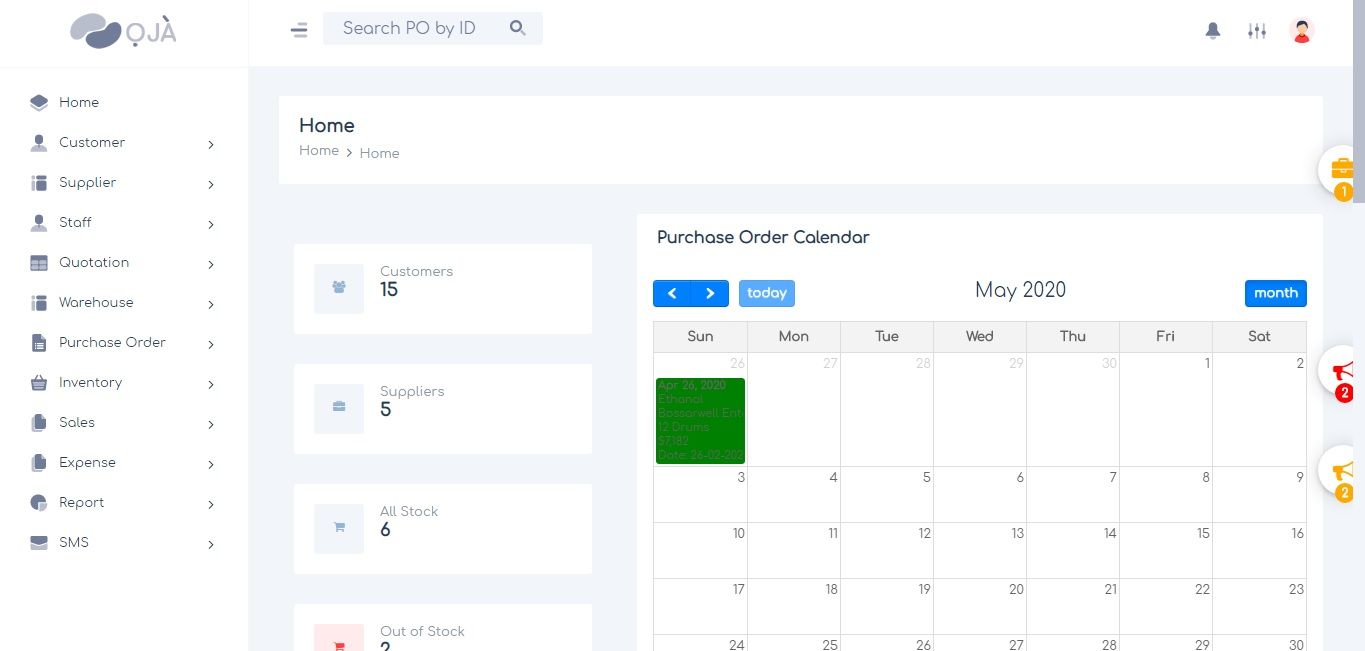Open the green Ethanol purchase order event
This screenshot has height=651, width=1365.
pyautogui.click(x=700, y=420)
